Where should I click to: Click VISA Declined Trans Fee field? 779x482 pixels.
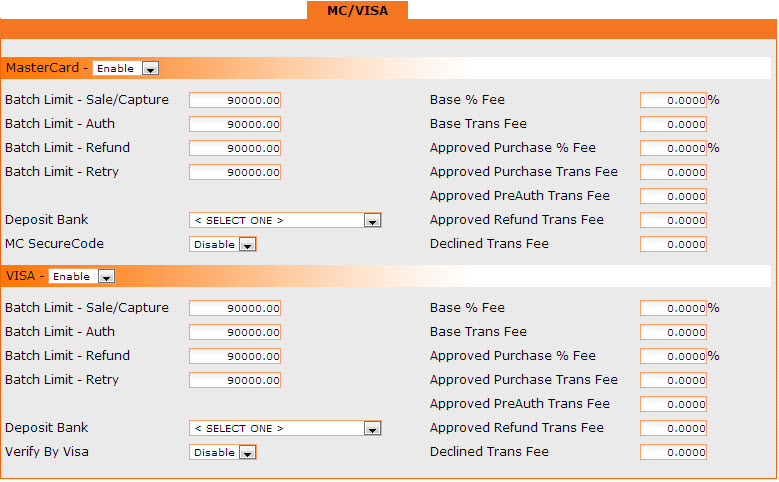point(673,452)
